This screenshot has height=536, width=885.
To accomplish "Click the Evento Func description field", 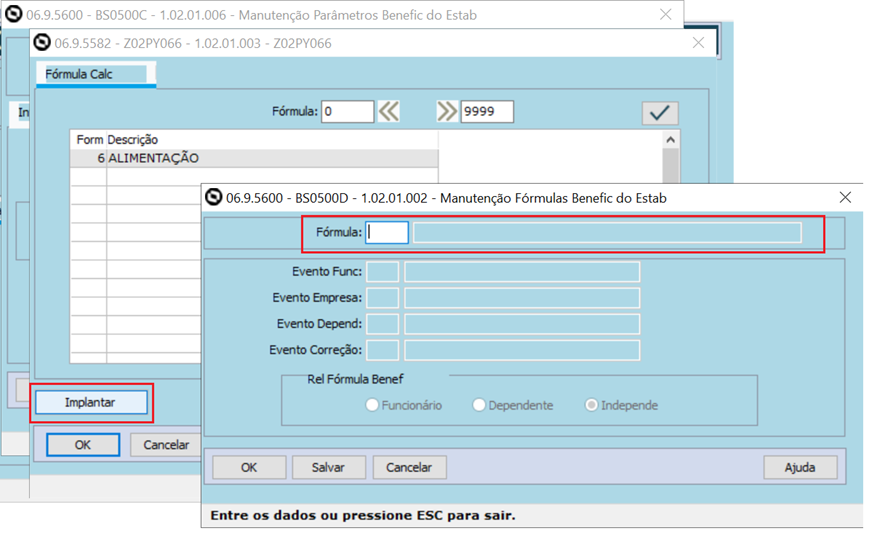I will [522, 271].
